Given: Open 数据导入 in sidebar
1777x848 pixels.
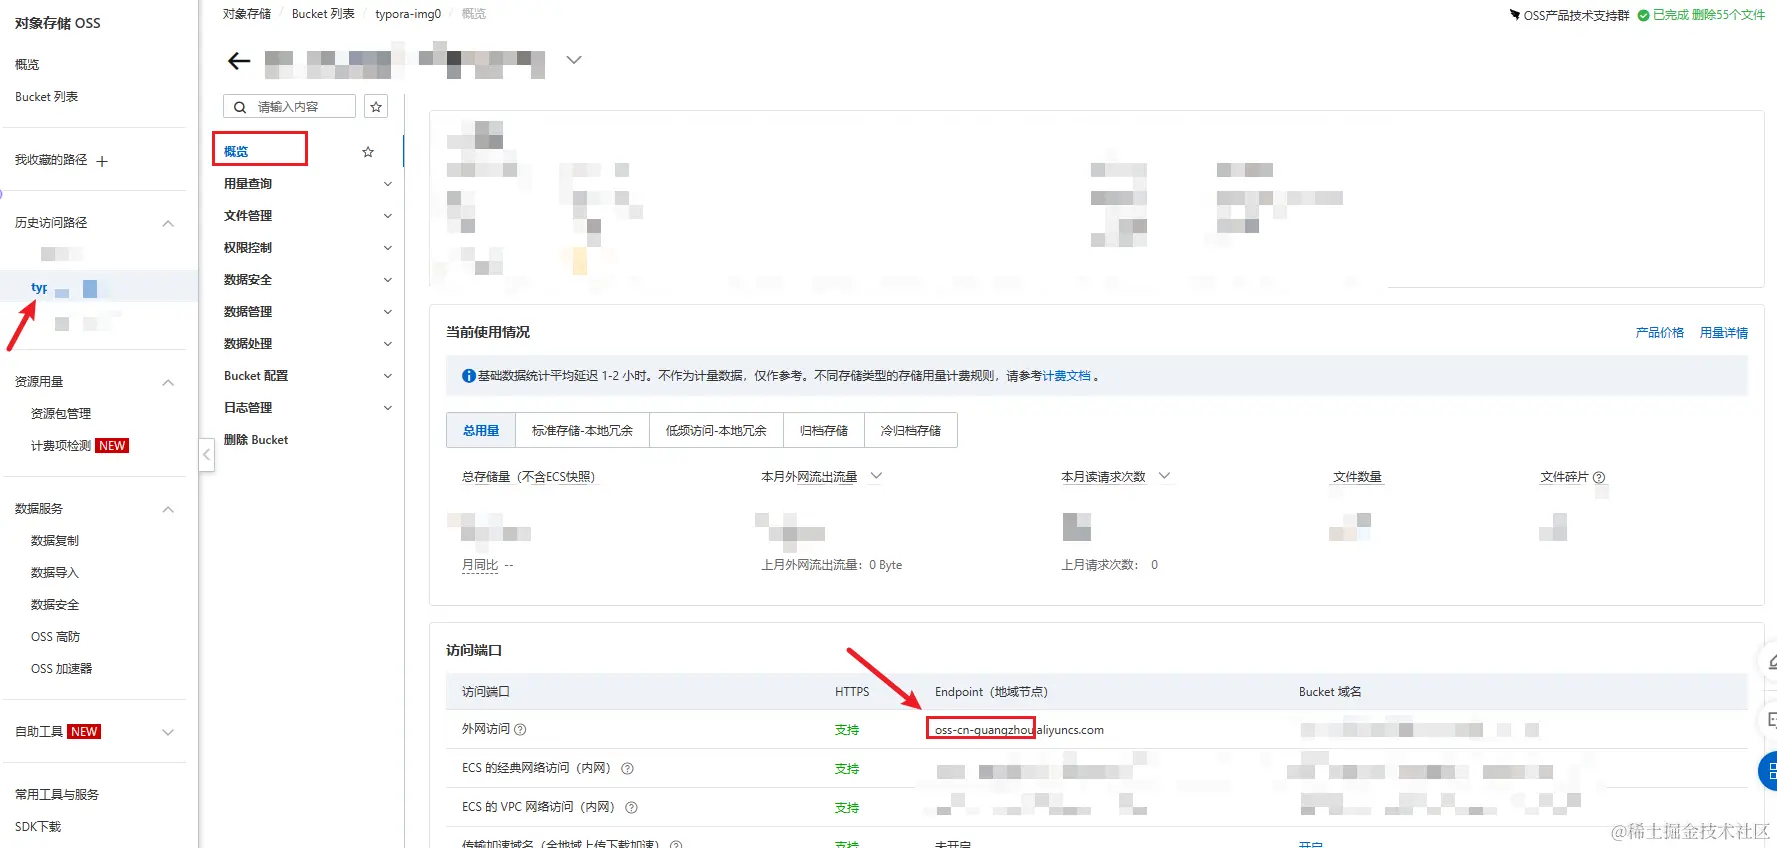Looking at the screenshot, I should click(x=55, y=573).
